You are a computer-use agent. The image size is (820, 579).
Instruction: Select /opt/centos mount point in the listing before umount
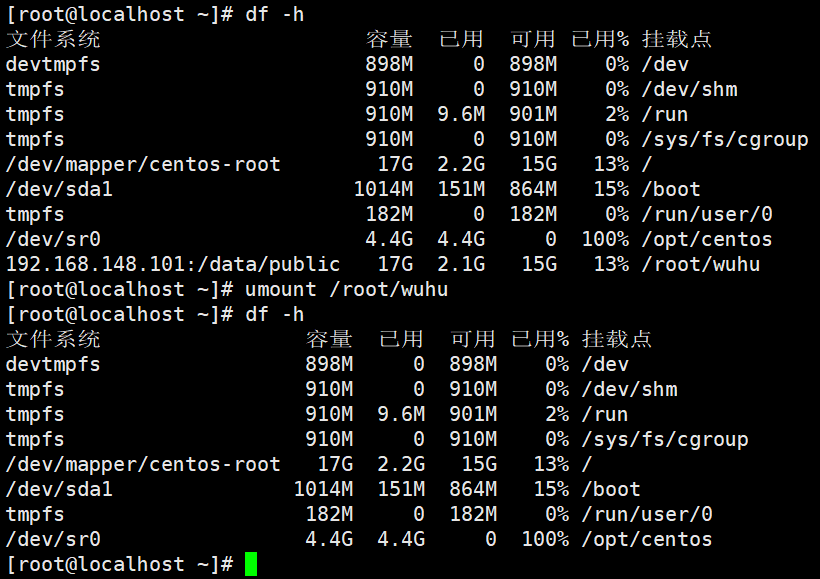tap(707, 240)
